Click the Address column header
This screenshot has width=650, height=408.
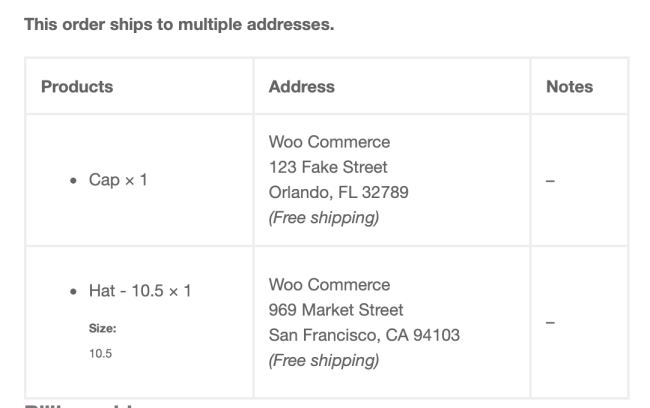coord(301,87)
